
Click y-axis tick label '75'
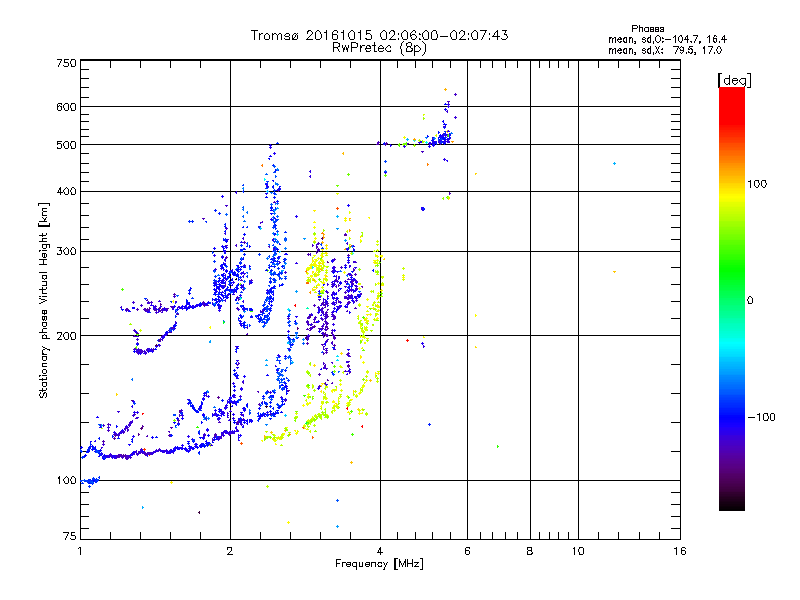70,536
